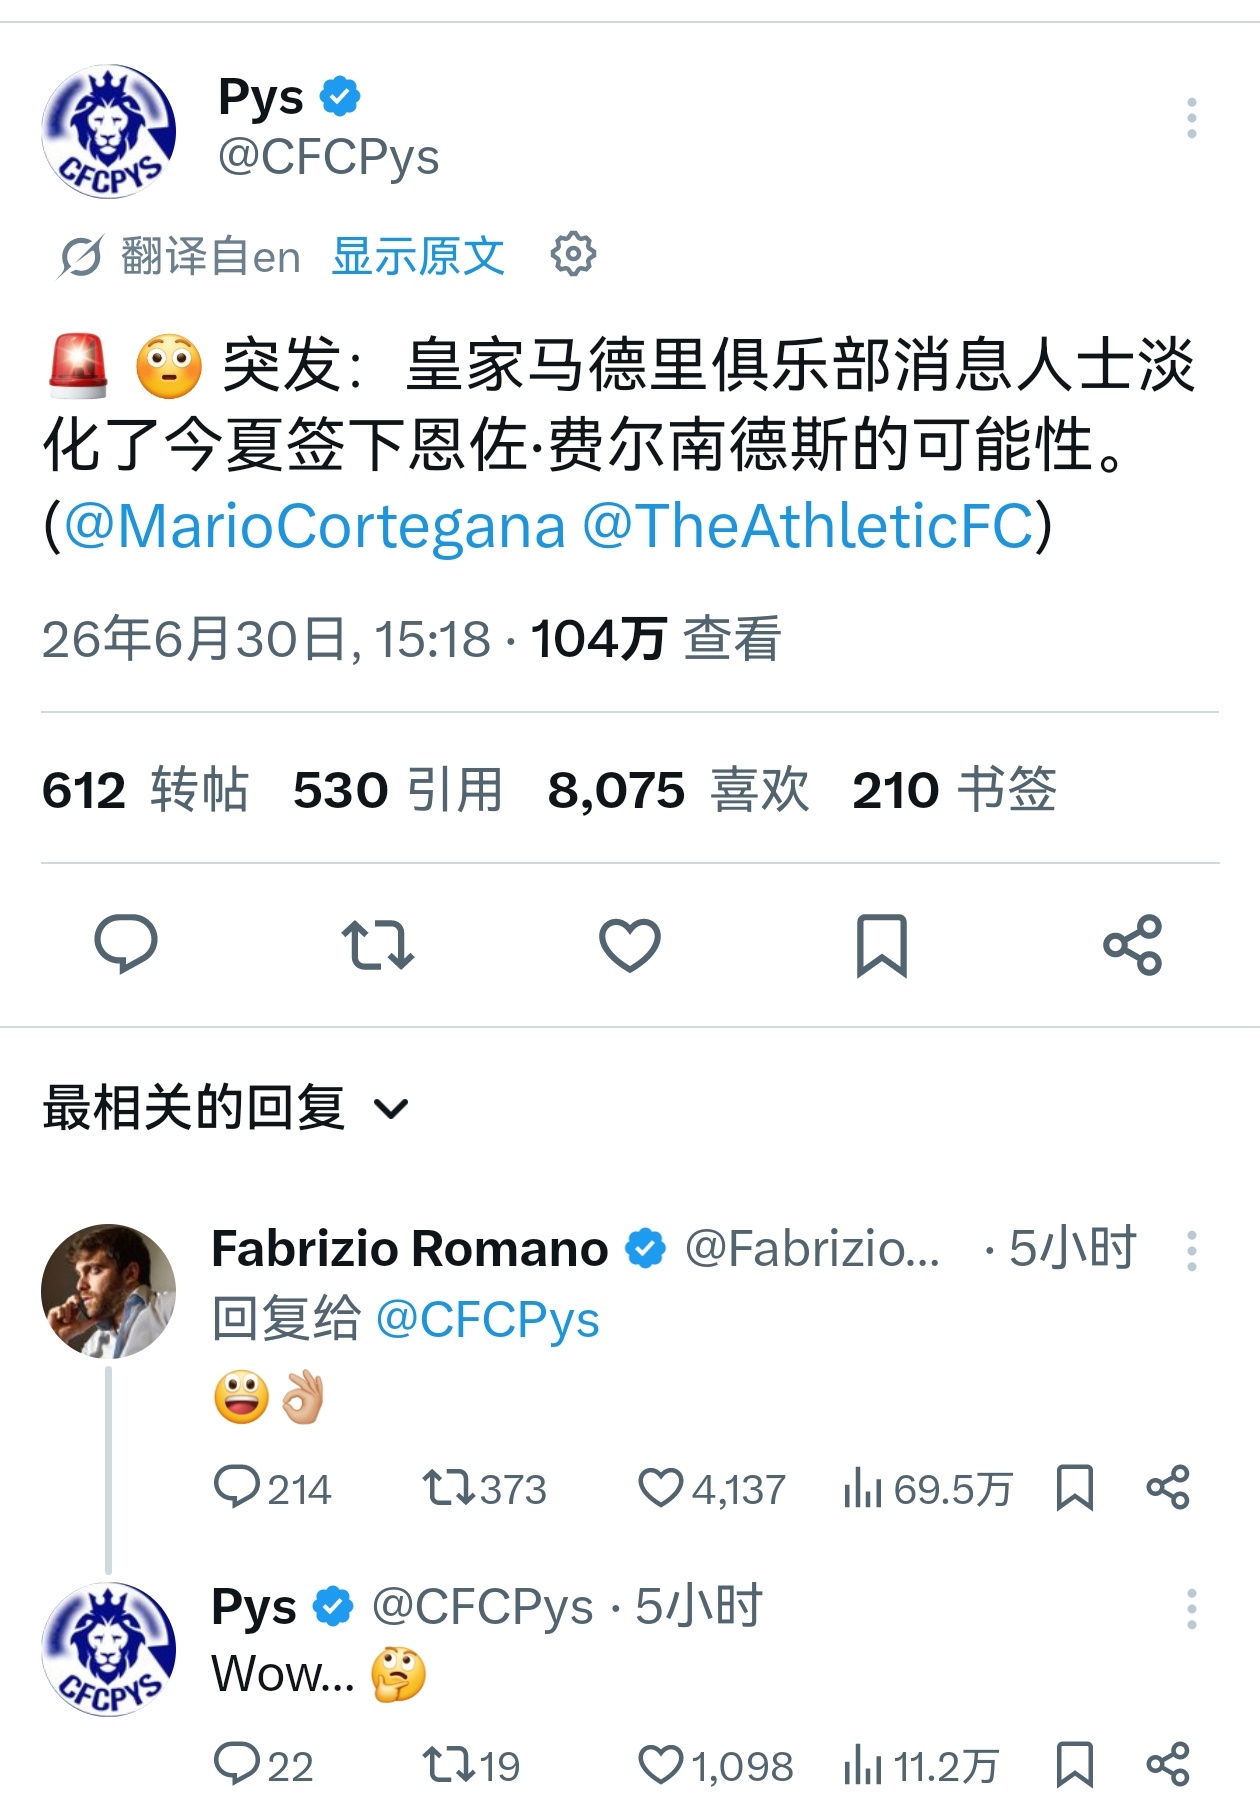Open @MarioCortegana mention link

tap(314, 526)
